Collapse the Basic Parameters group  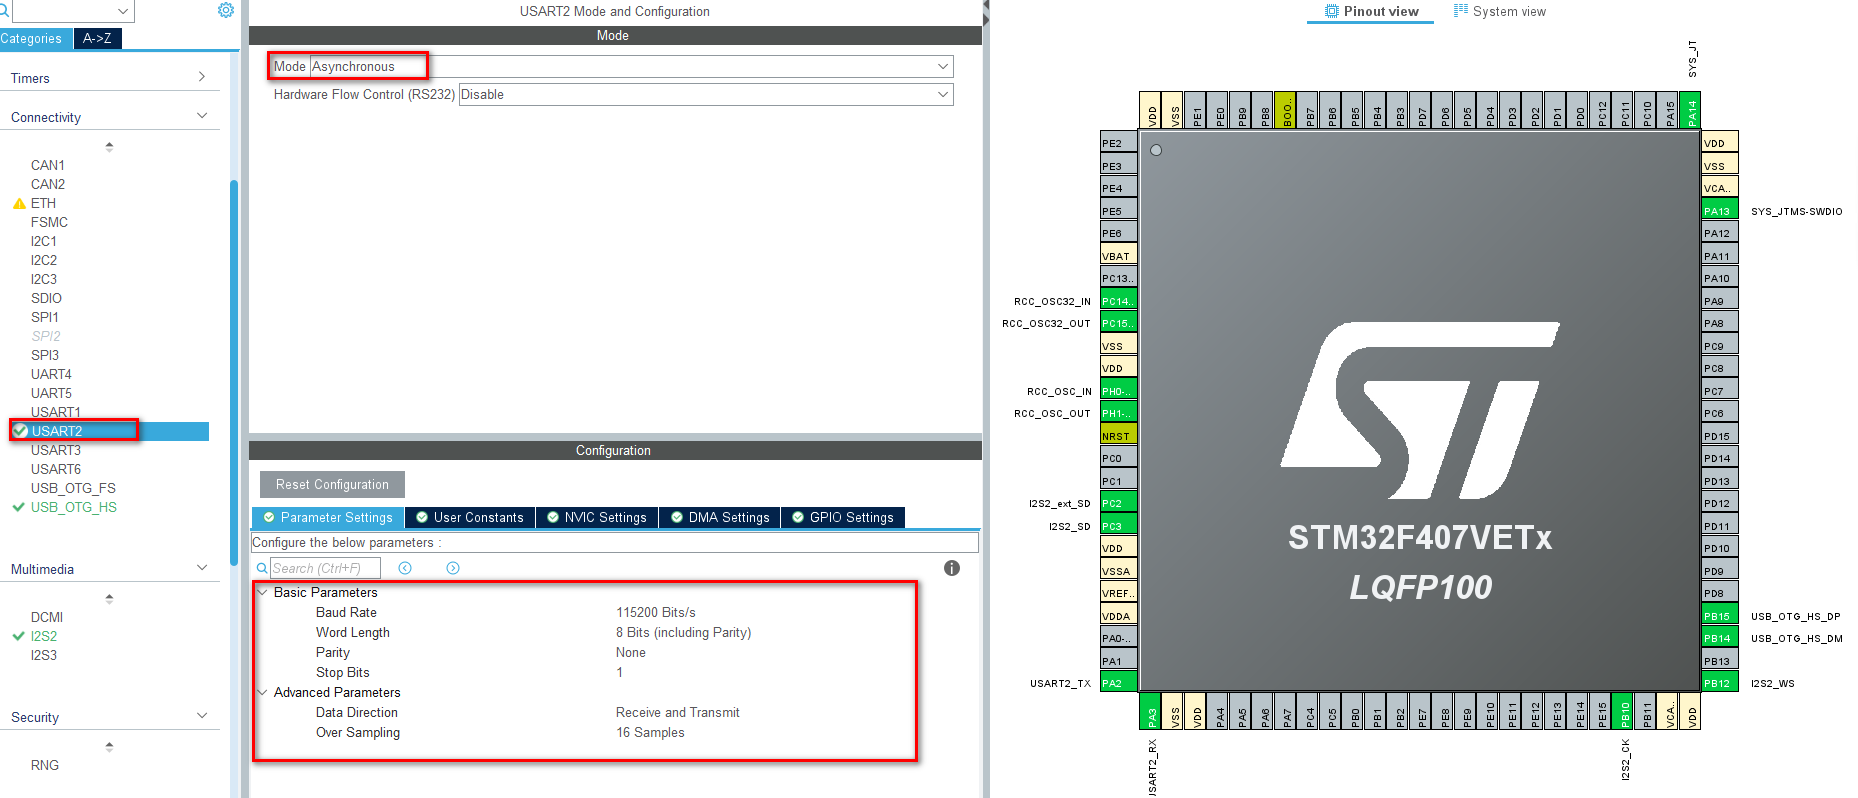263,592
